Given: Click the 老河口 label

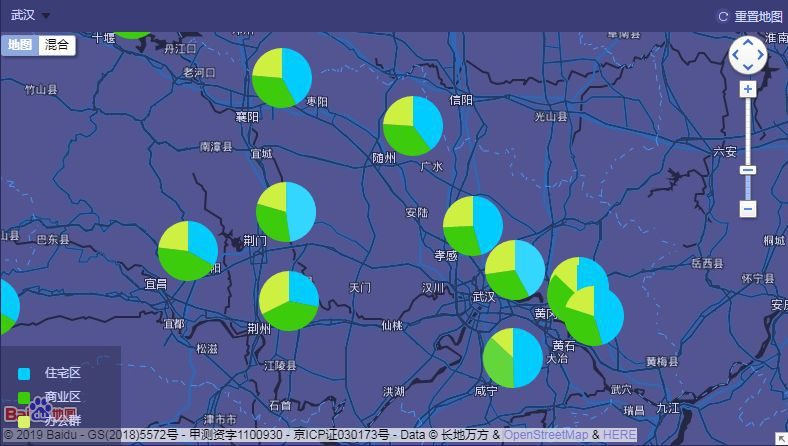Looking at the screenshot, I should (x=199, y=72).
